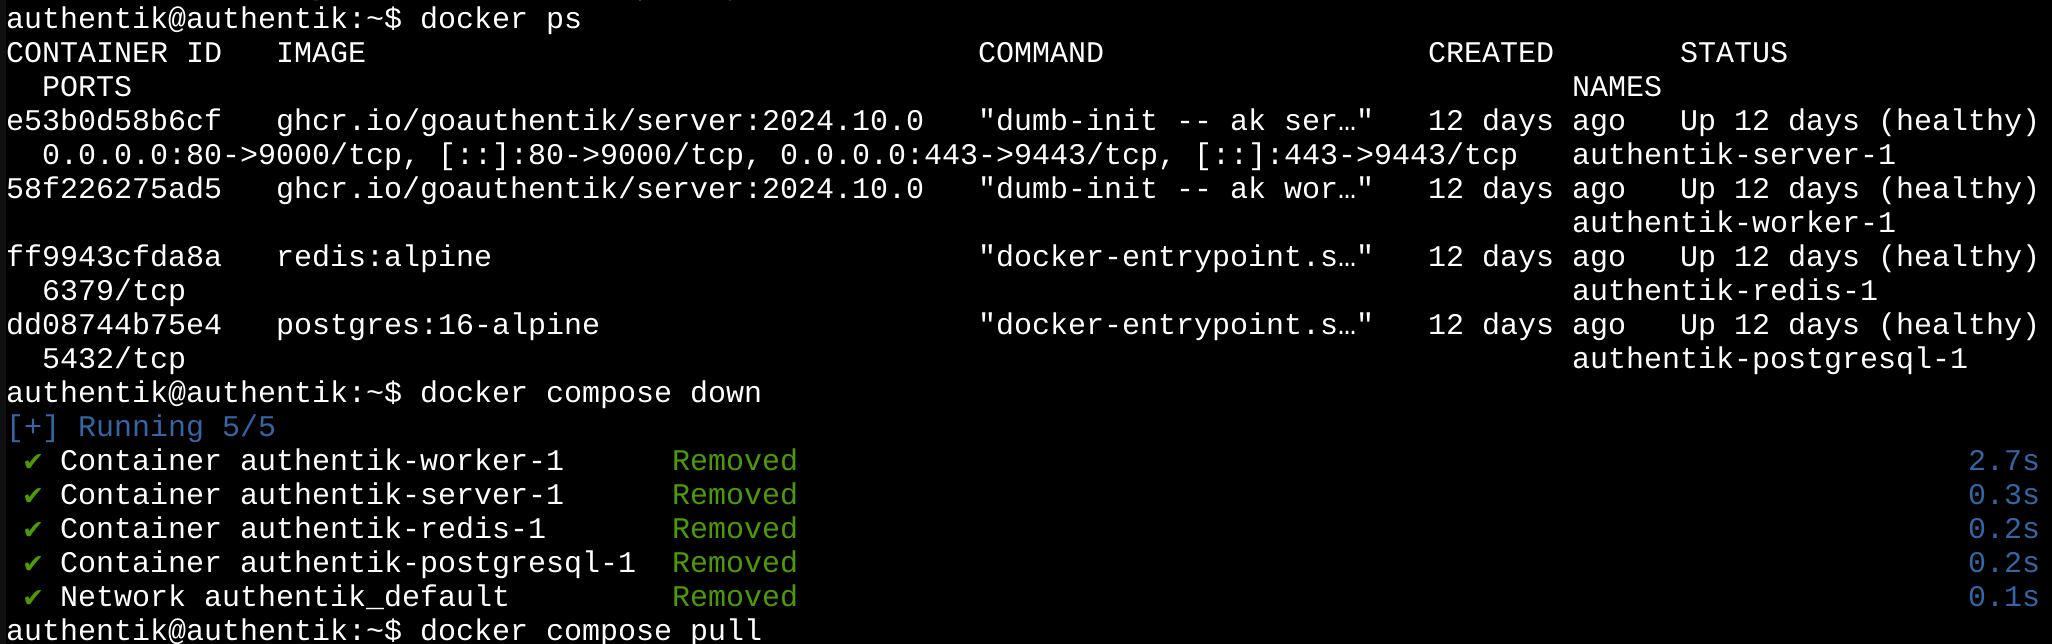Click the postgres:16-alpine image name
The width and height of the screenshot is (2052, 644).
click(438, 325)
